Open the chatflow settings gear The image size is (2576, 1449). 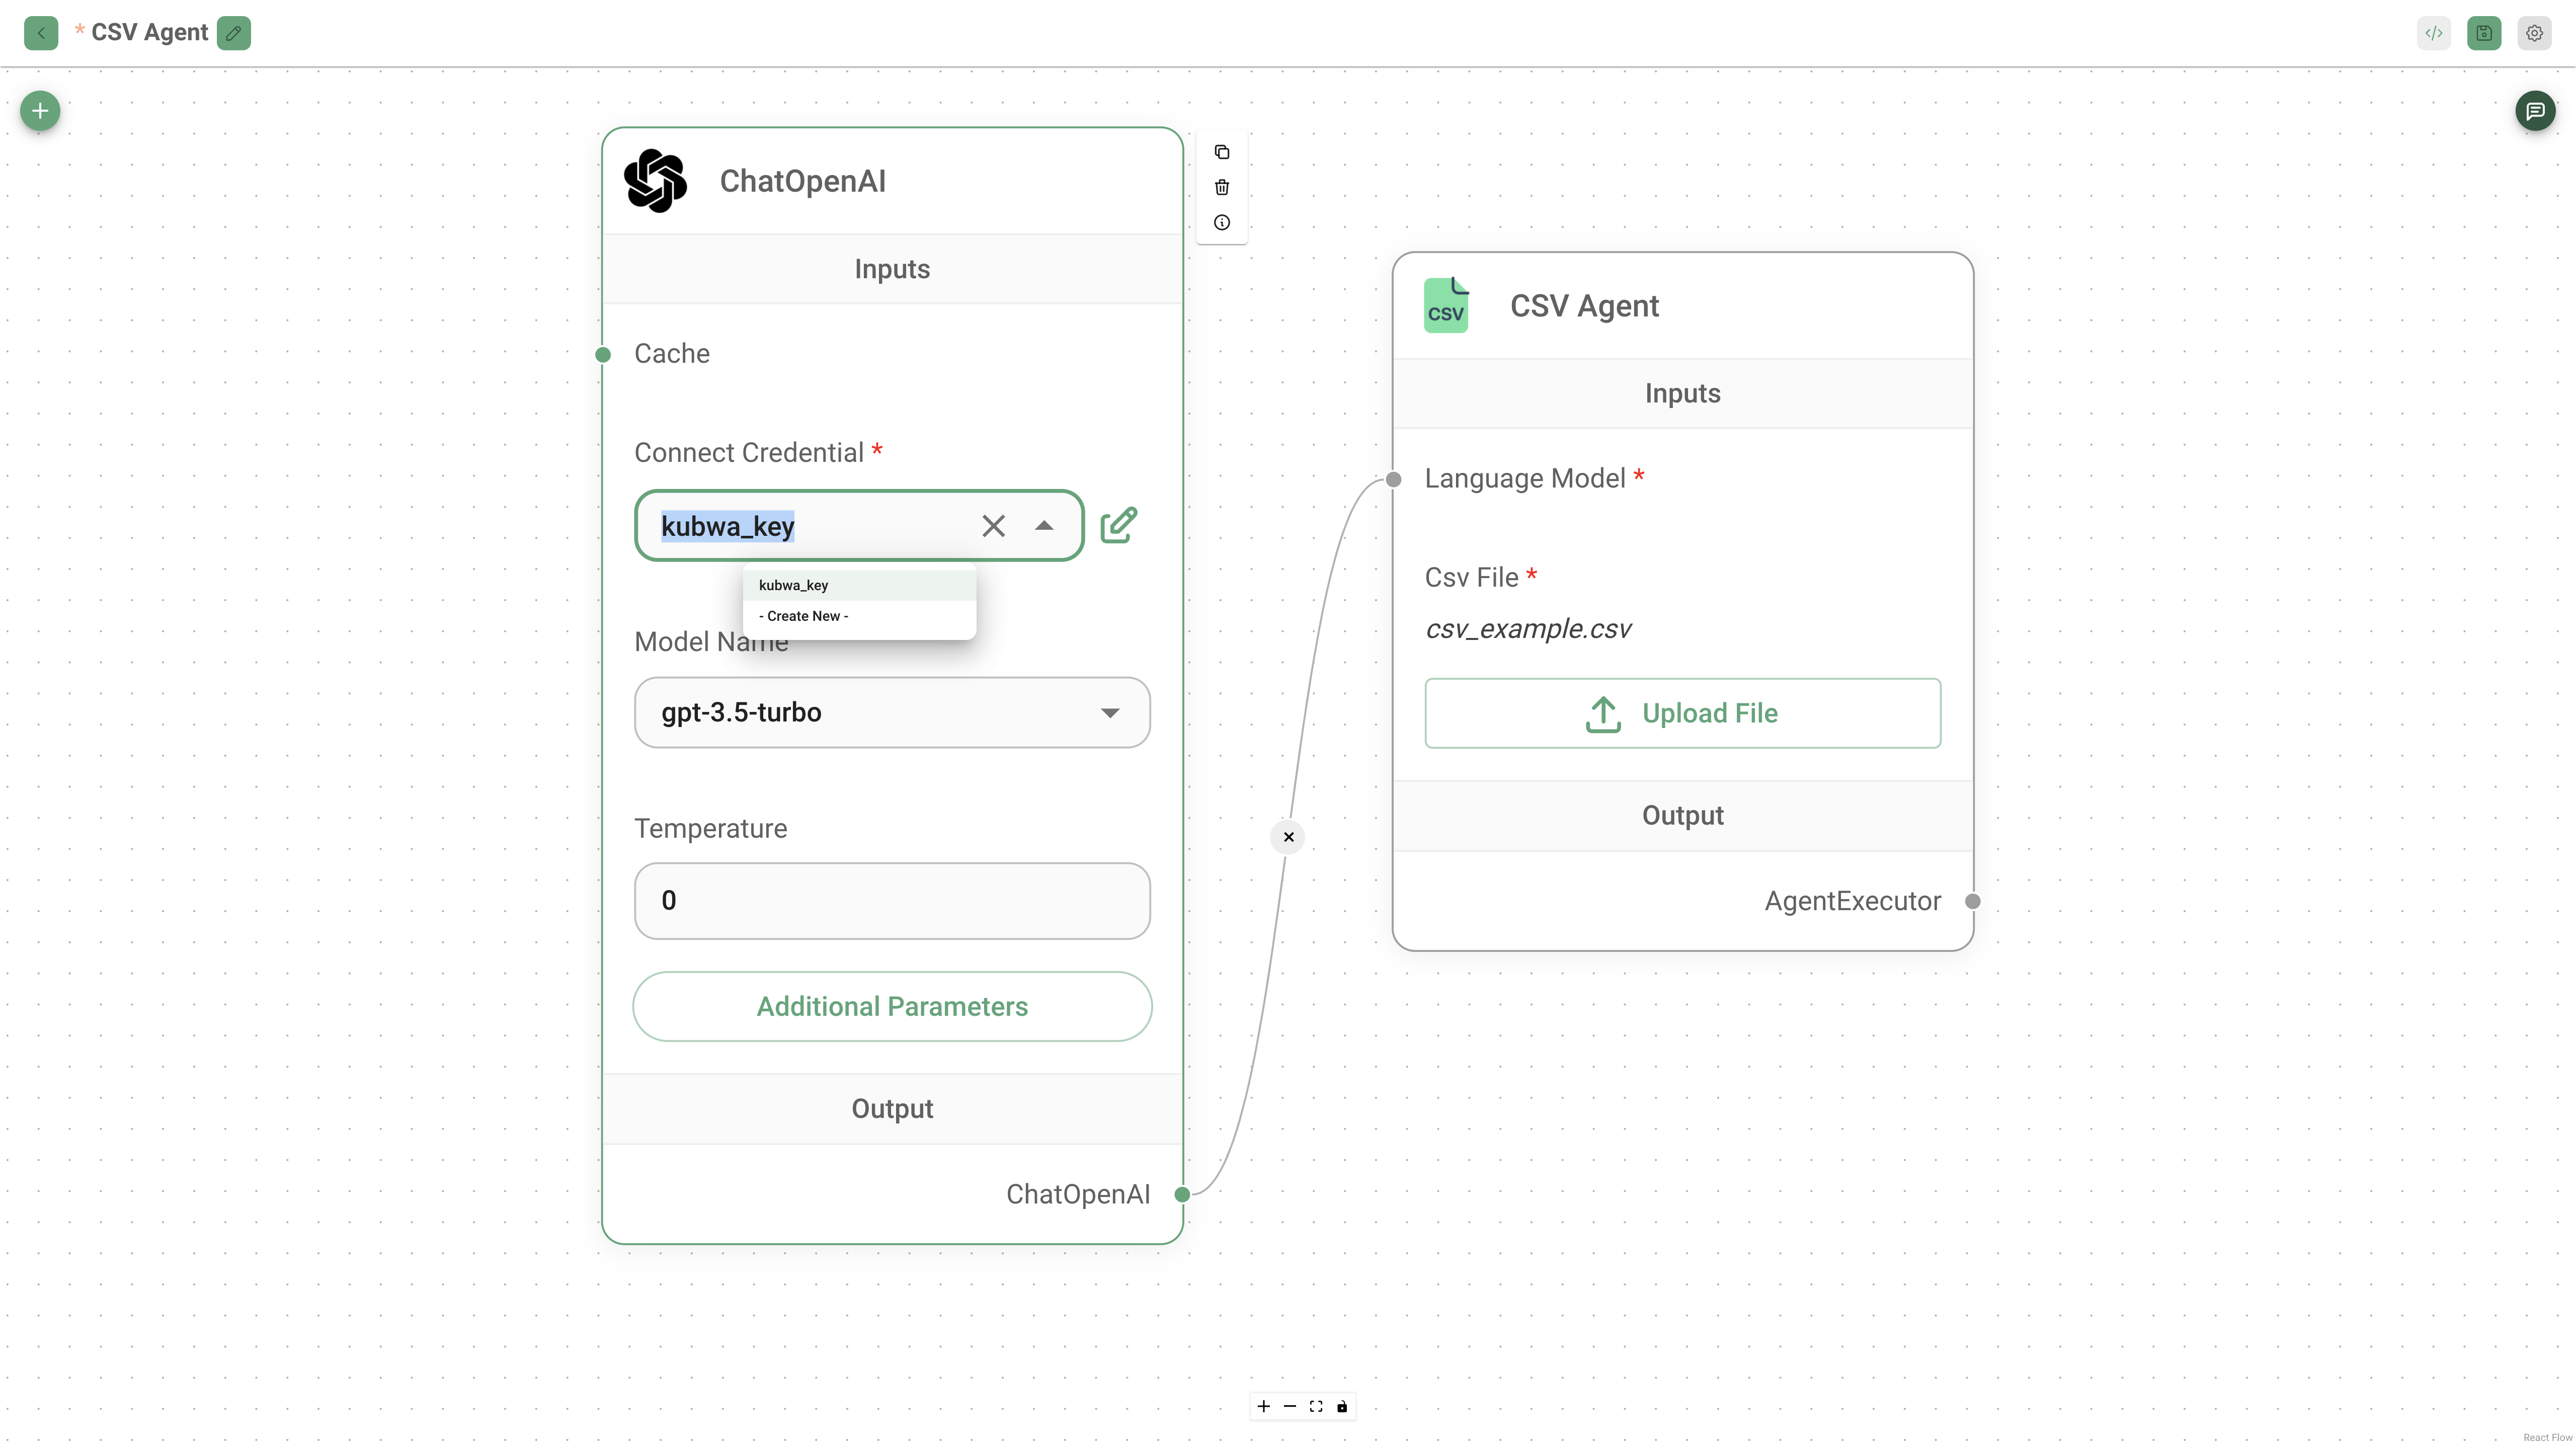coord(2534,33)
